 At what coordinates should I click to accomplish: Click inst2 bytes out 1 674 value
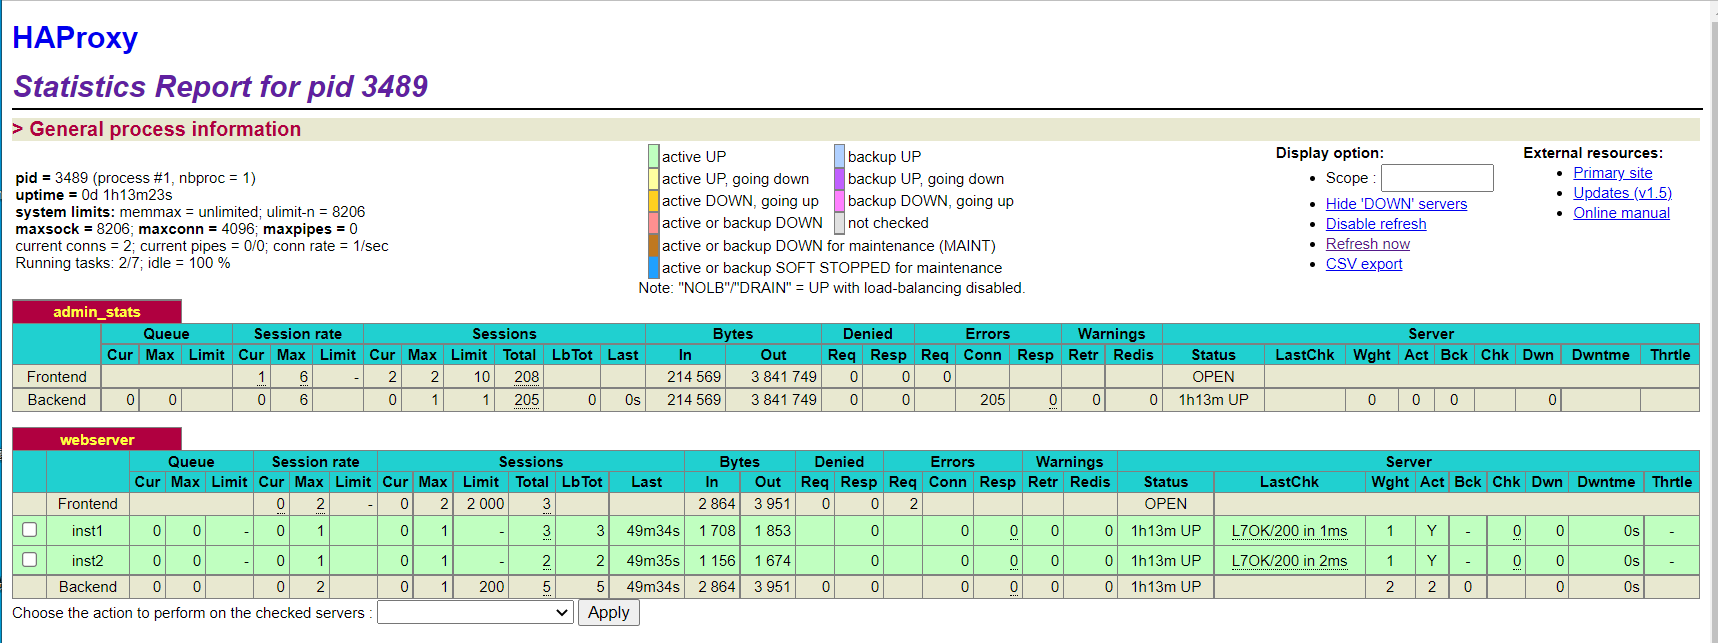(x=772, y=561)
